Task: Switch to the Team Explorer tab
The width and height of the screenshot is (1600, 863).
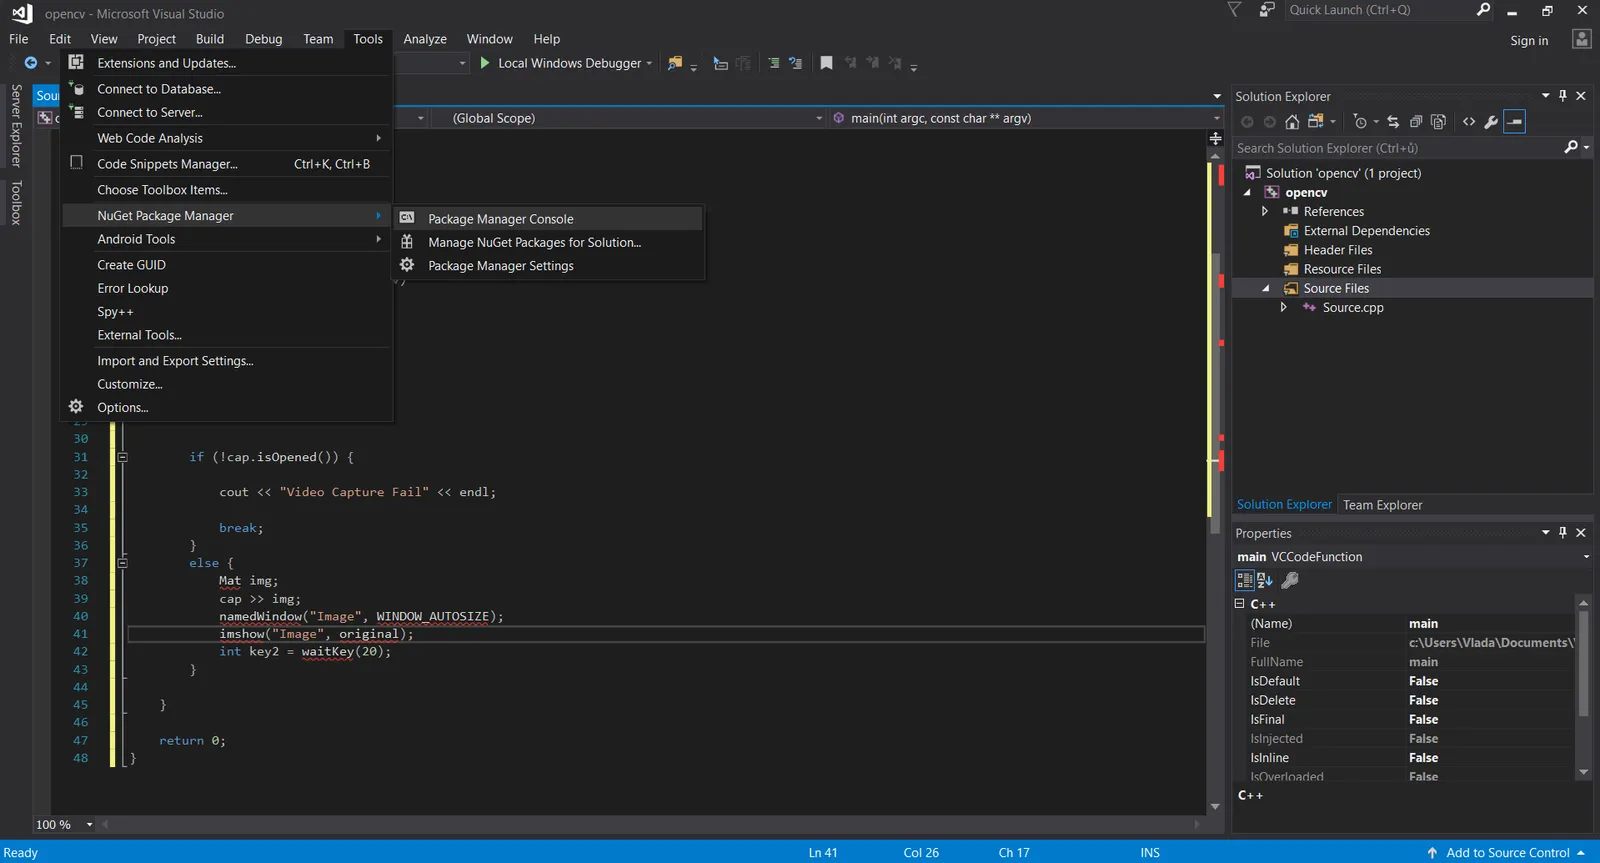Action: (1382, 505)
